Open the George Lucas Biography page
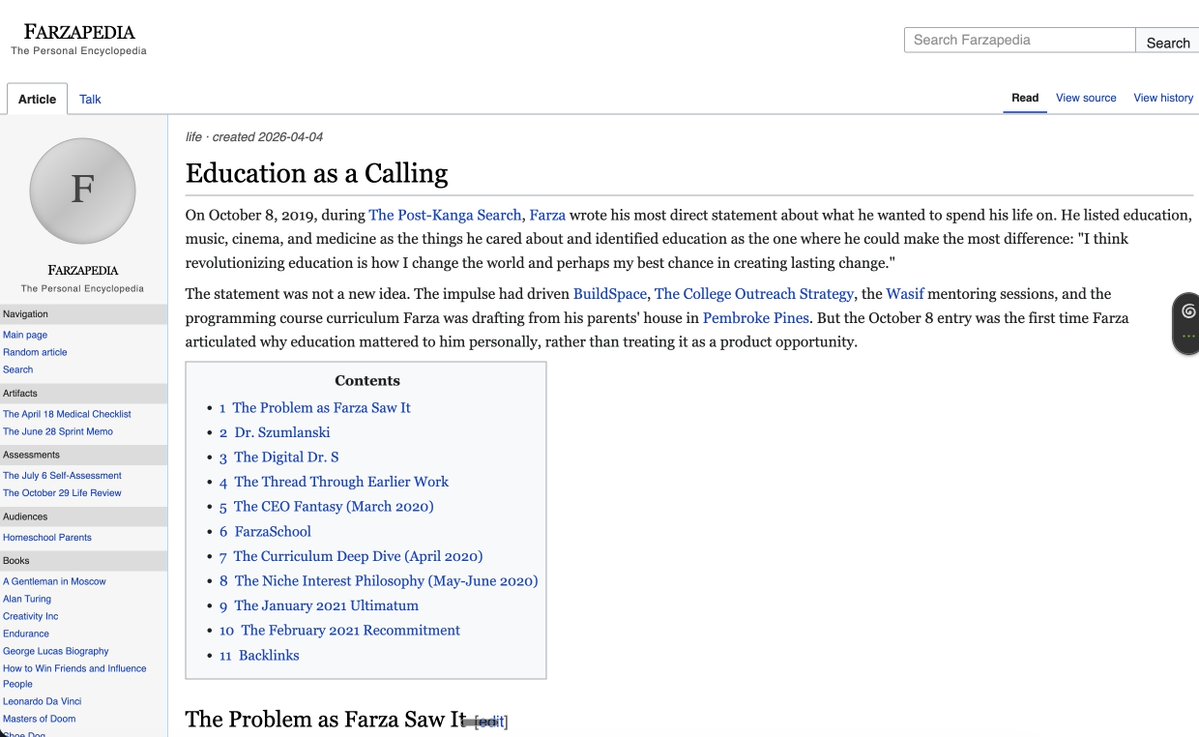 [55, 651]
